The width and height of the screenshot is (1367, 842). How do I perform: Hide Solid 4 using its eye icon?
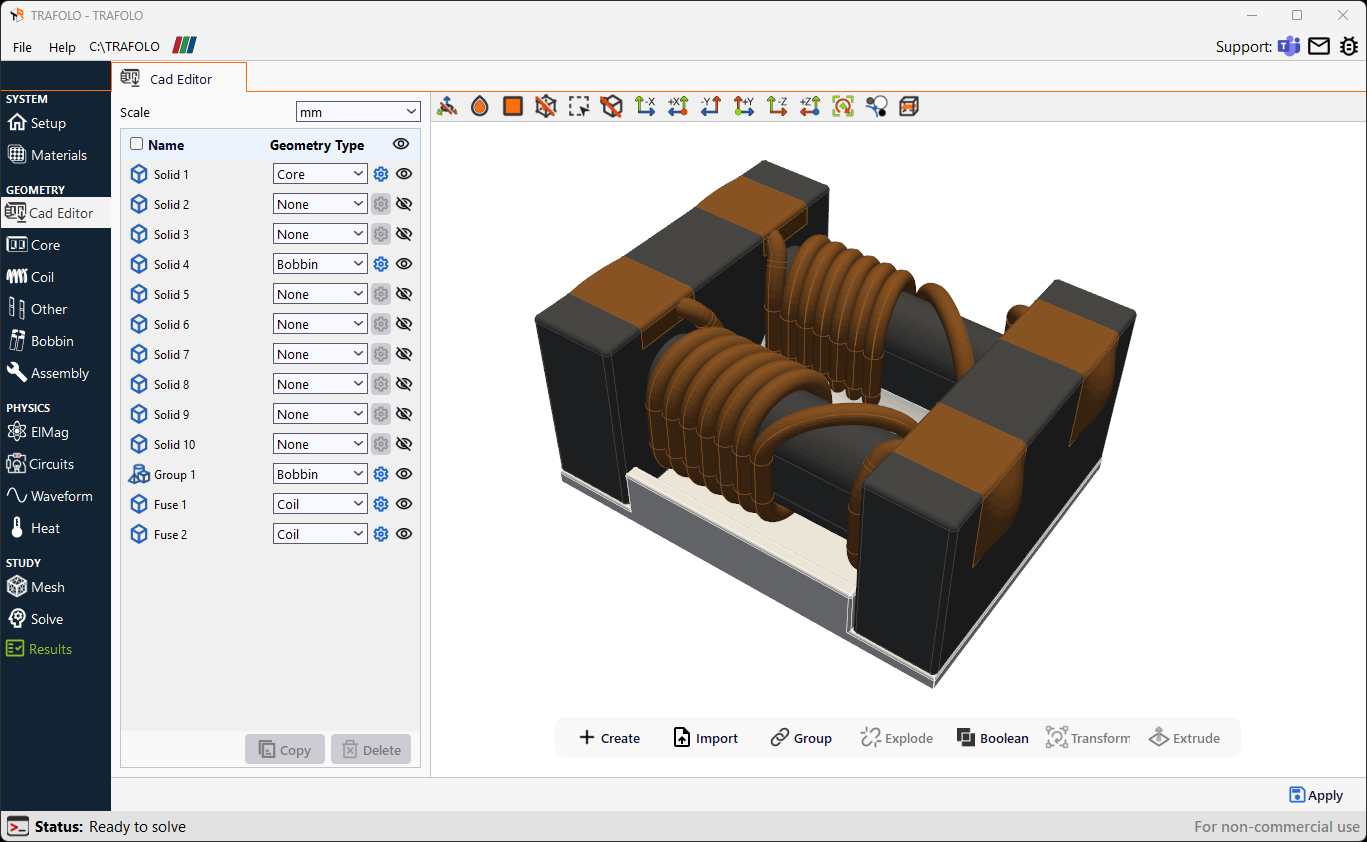404,264
